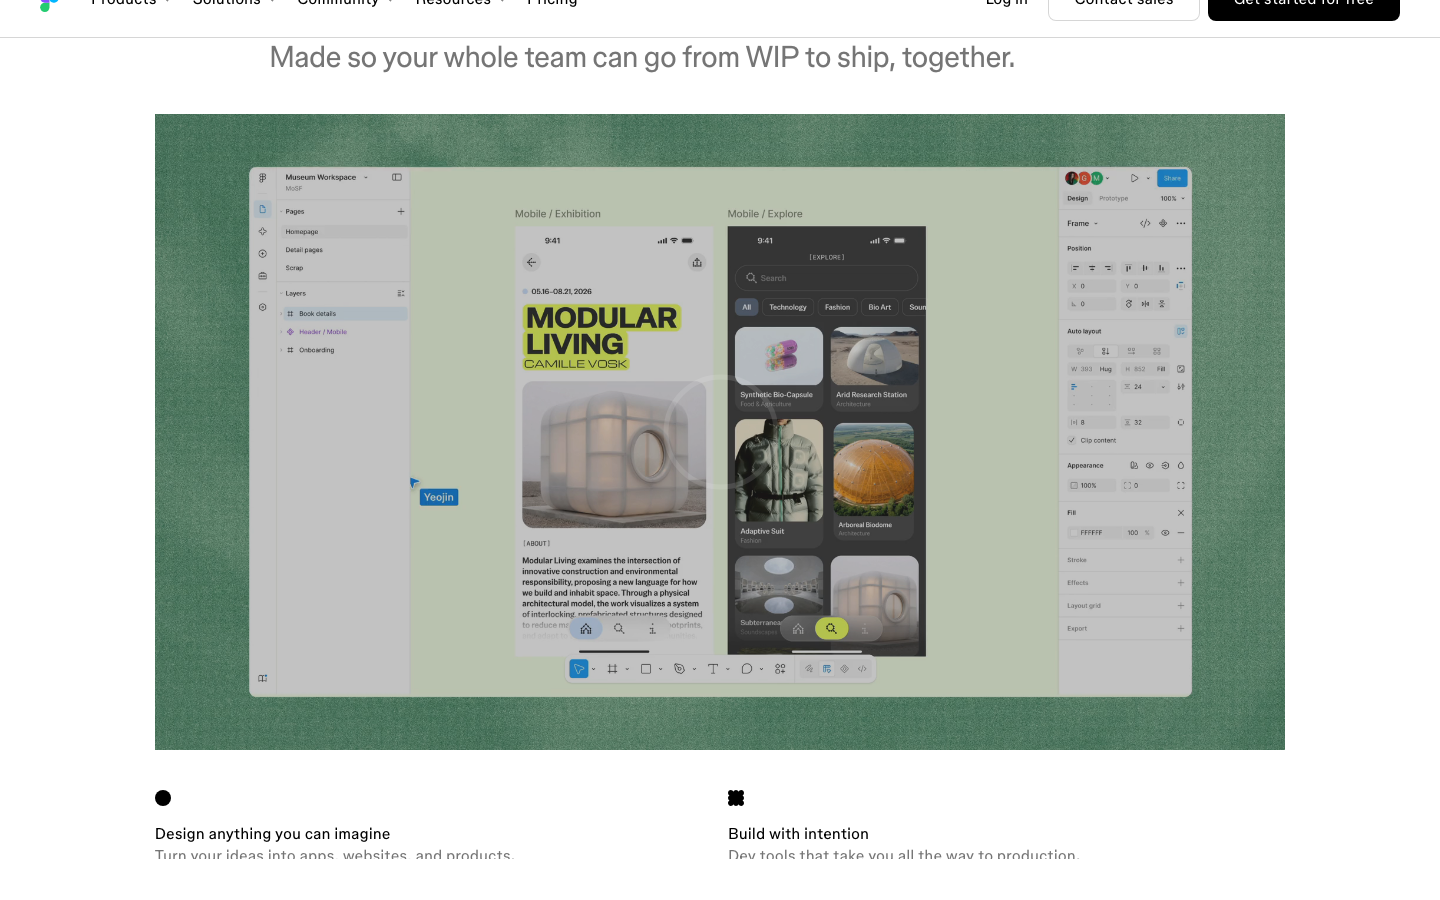Image resolution: width=1440 pixels, height=900 pixels.
Task: Open the Assets sparkle icon in left rail
Action: click(x=262, y=231)
